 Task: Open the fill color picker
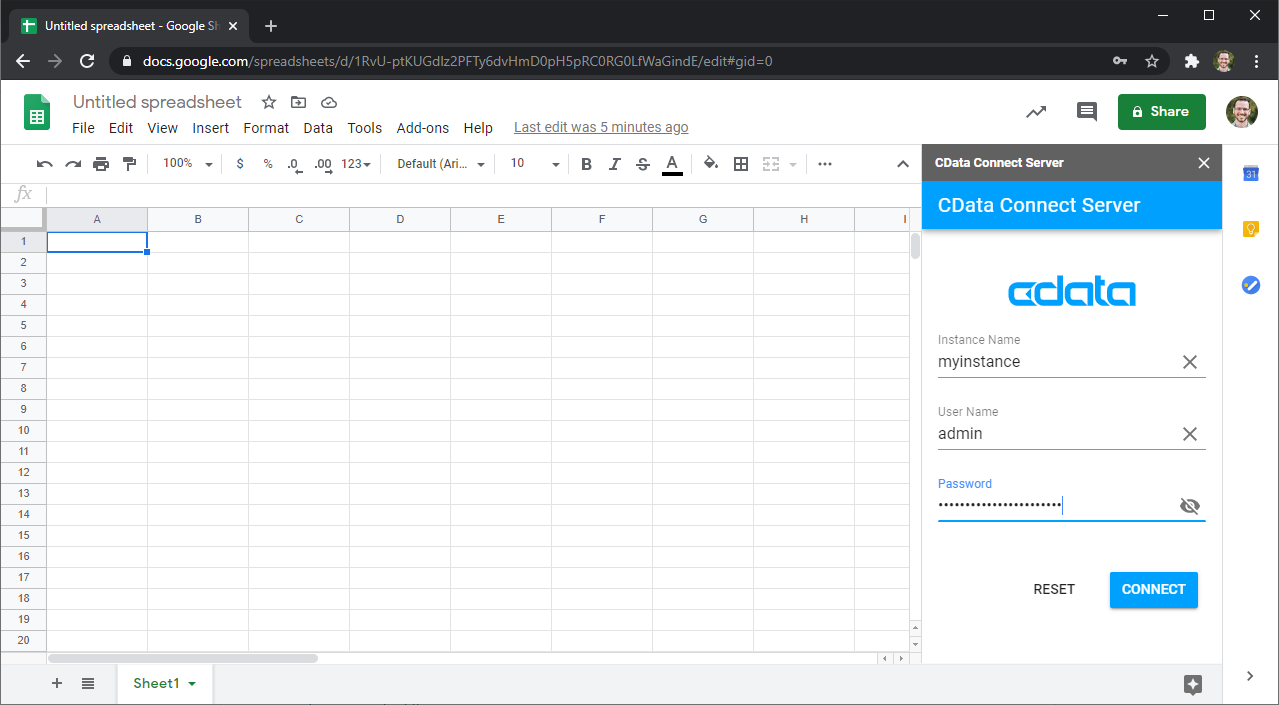[711, 164]
